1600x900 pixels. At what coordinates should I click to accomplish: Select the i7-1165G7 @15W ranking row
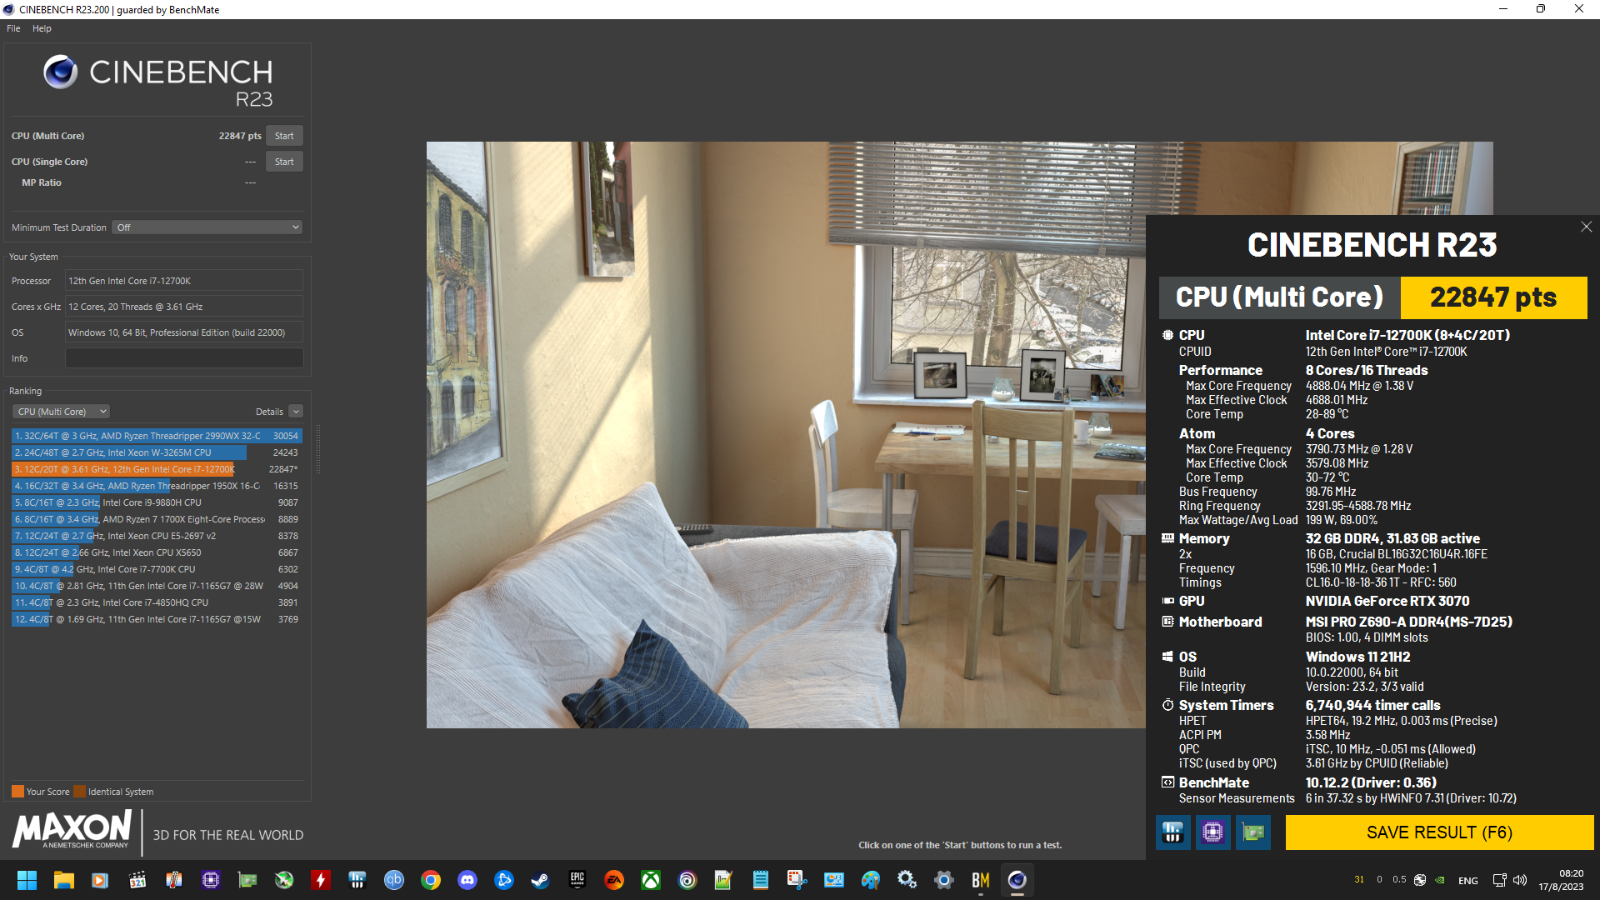click(156, 619)
